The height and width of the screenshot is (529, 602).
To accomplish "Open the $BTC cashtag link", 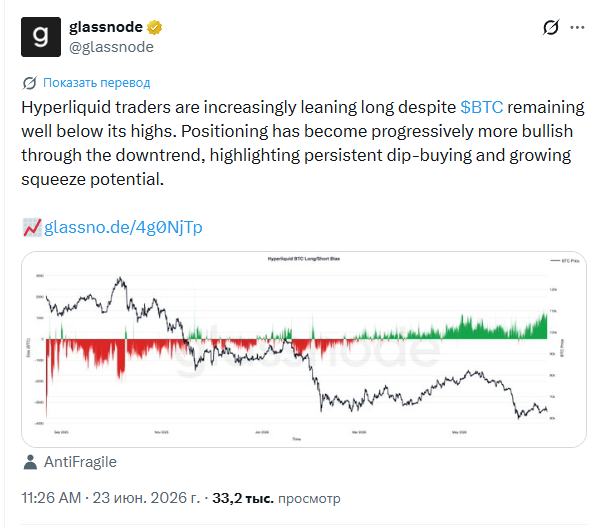I will pos(481,107).
